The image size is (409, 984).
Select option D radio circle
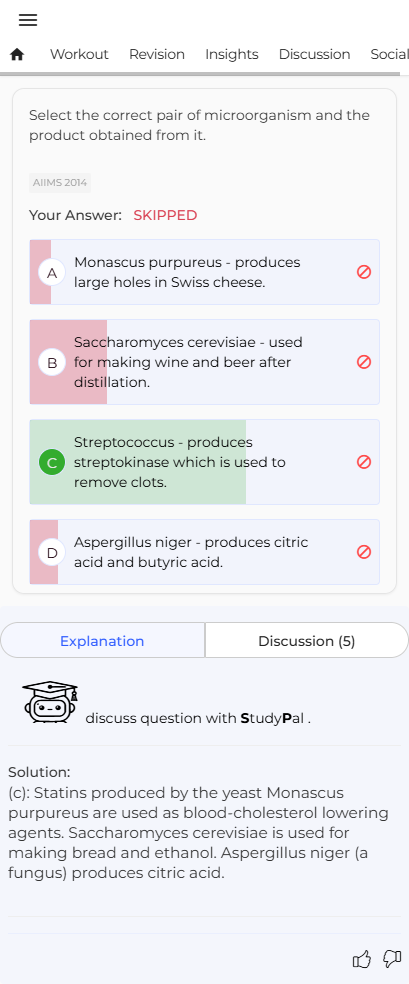tap(52, 553)
